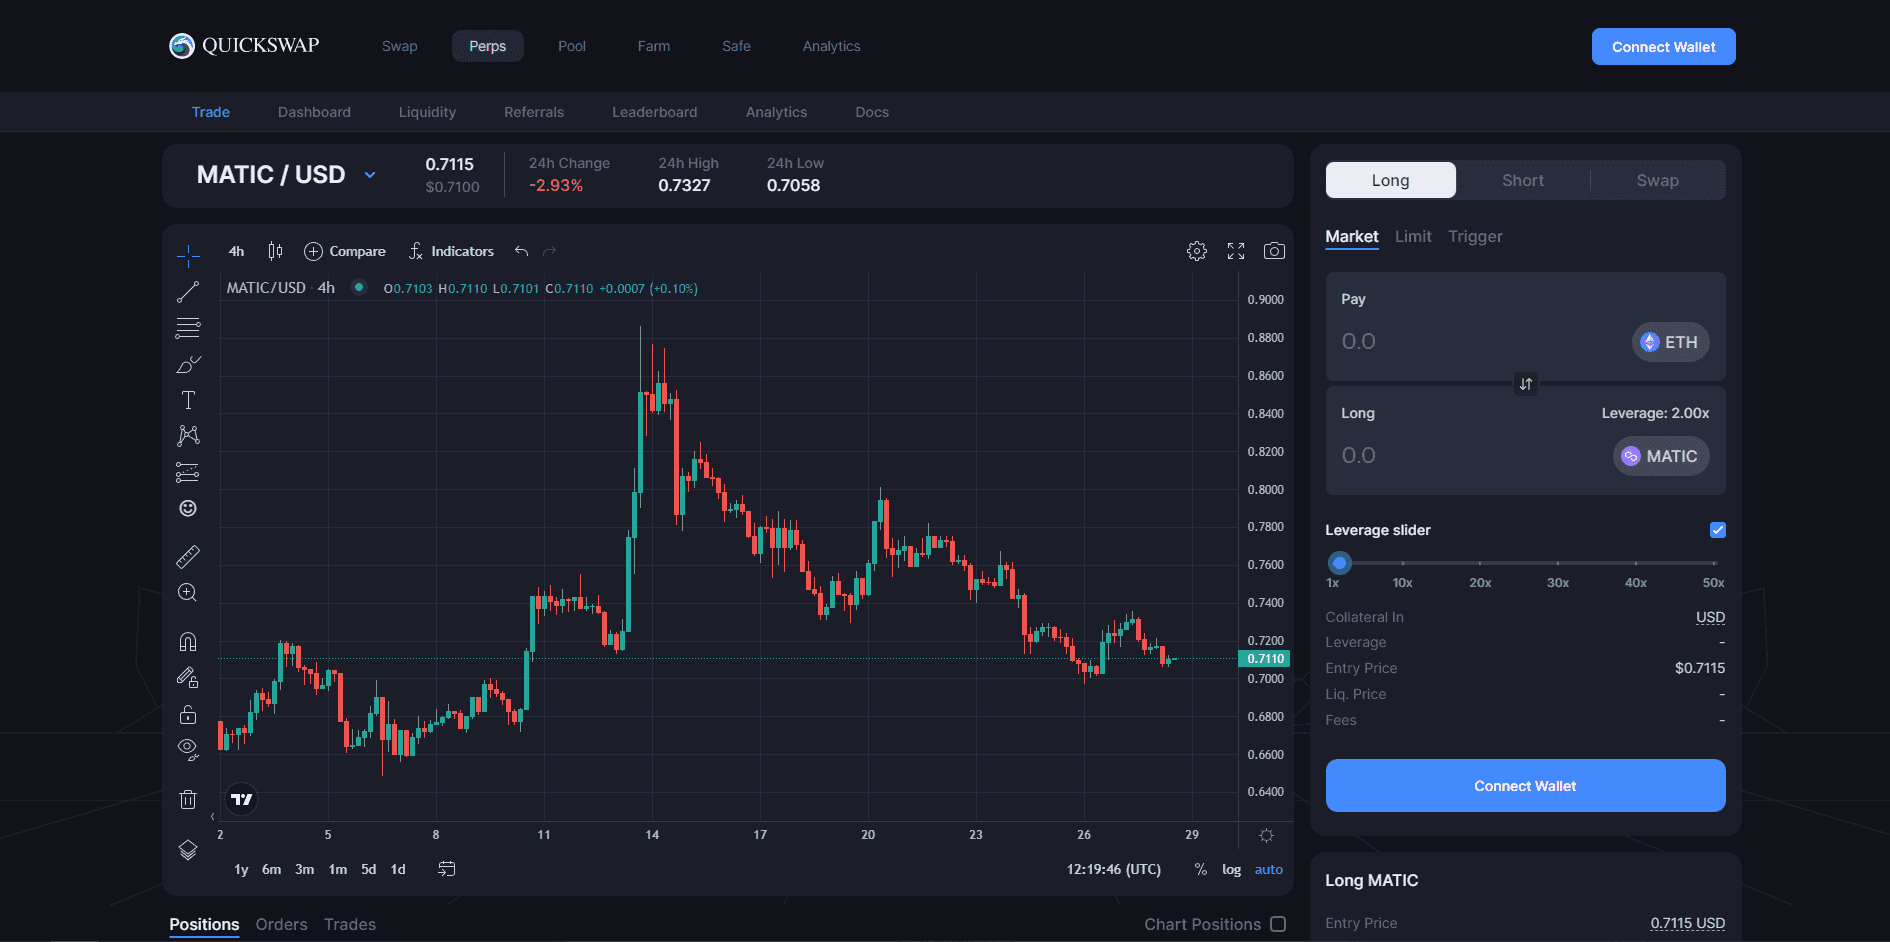Viewport: 1890px width, 942px height.
Task: Uncheck the Leverage slider checkbox
Action: (1717, 530)
